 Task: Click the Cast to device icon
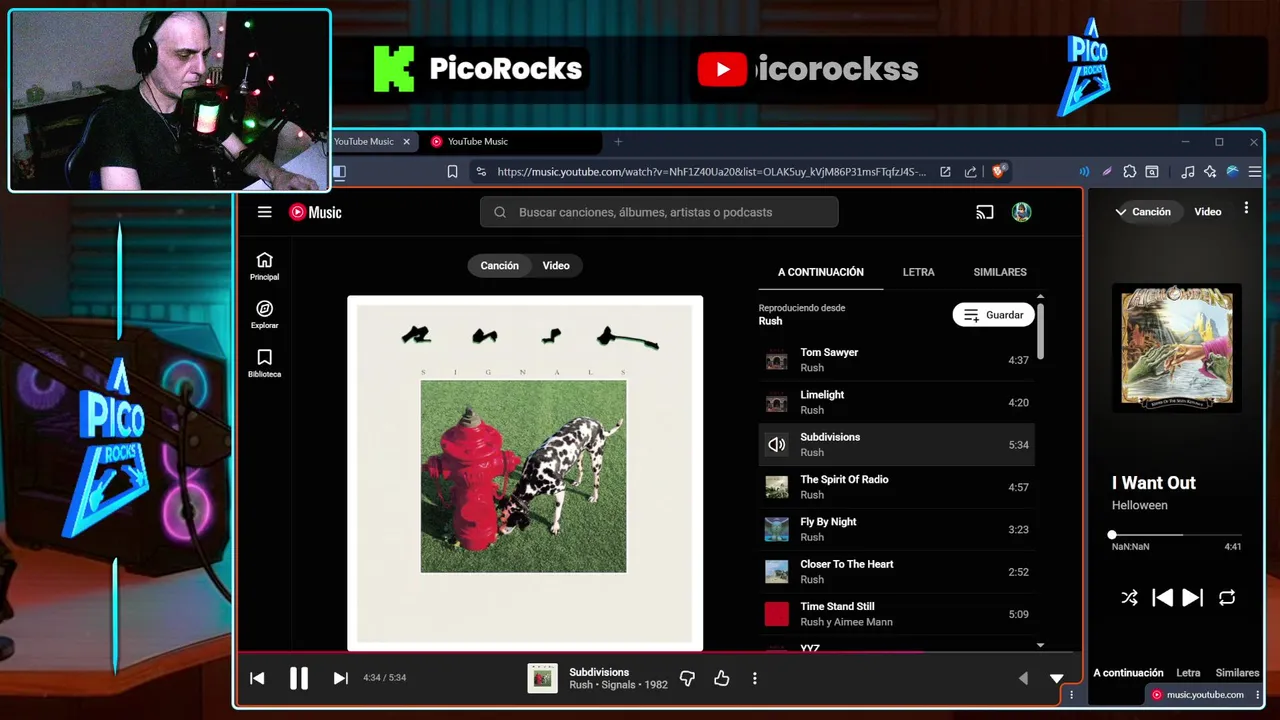[985, 212]
